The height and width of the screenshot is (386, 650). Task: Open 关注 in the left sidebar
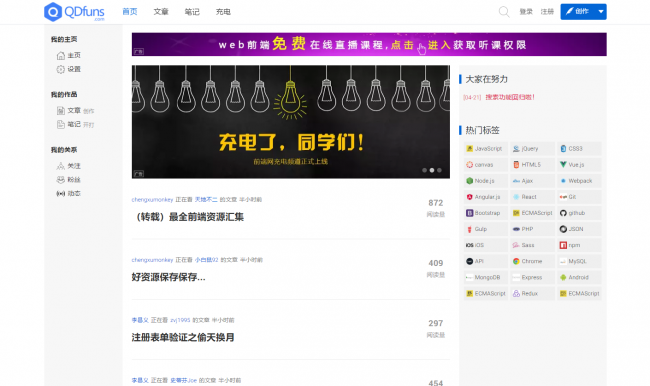[x=69, y=166]
